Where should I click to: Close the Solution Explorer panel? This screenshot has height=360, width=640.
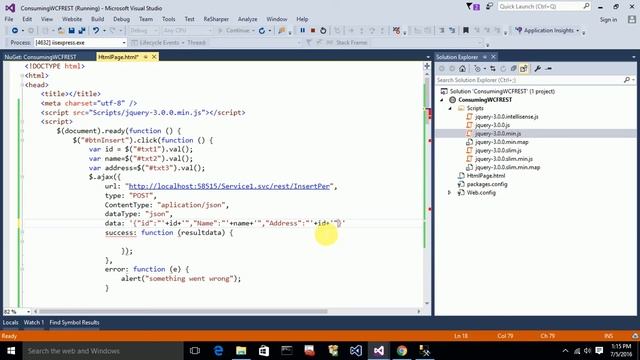point(493,57)
